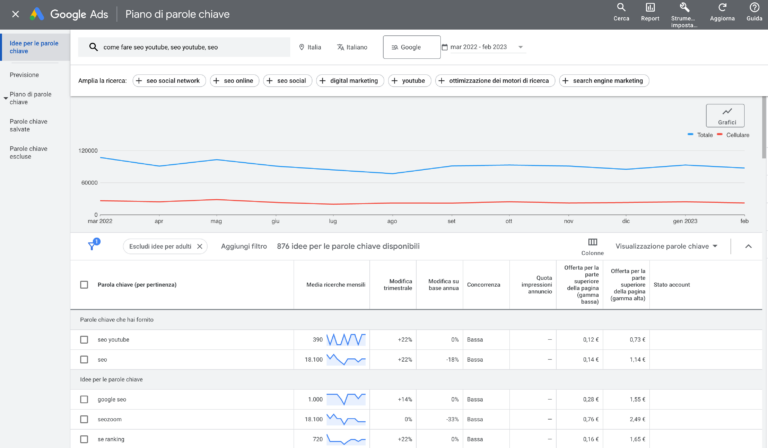Viewport: 768px width, 448px height.
Task: Select the header checkbox for all keywords
Action: coord(84,284)
